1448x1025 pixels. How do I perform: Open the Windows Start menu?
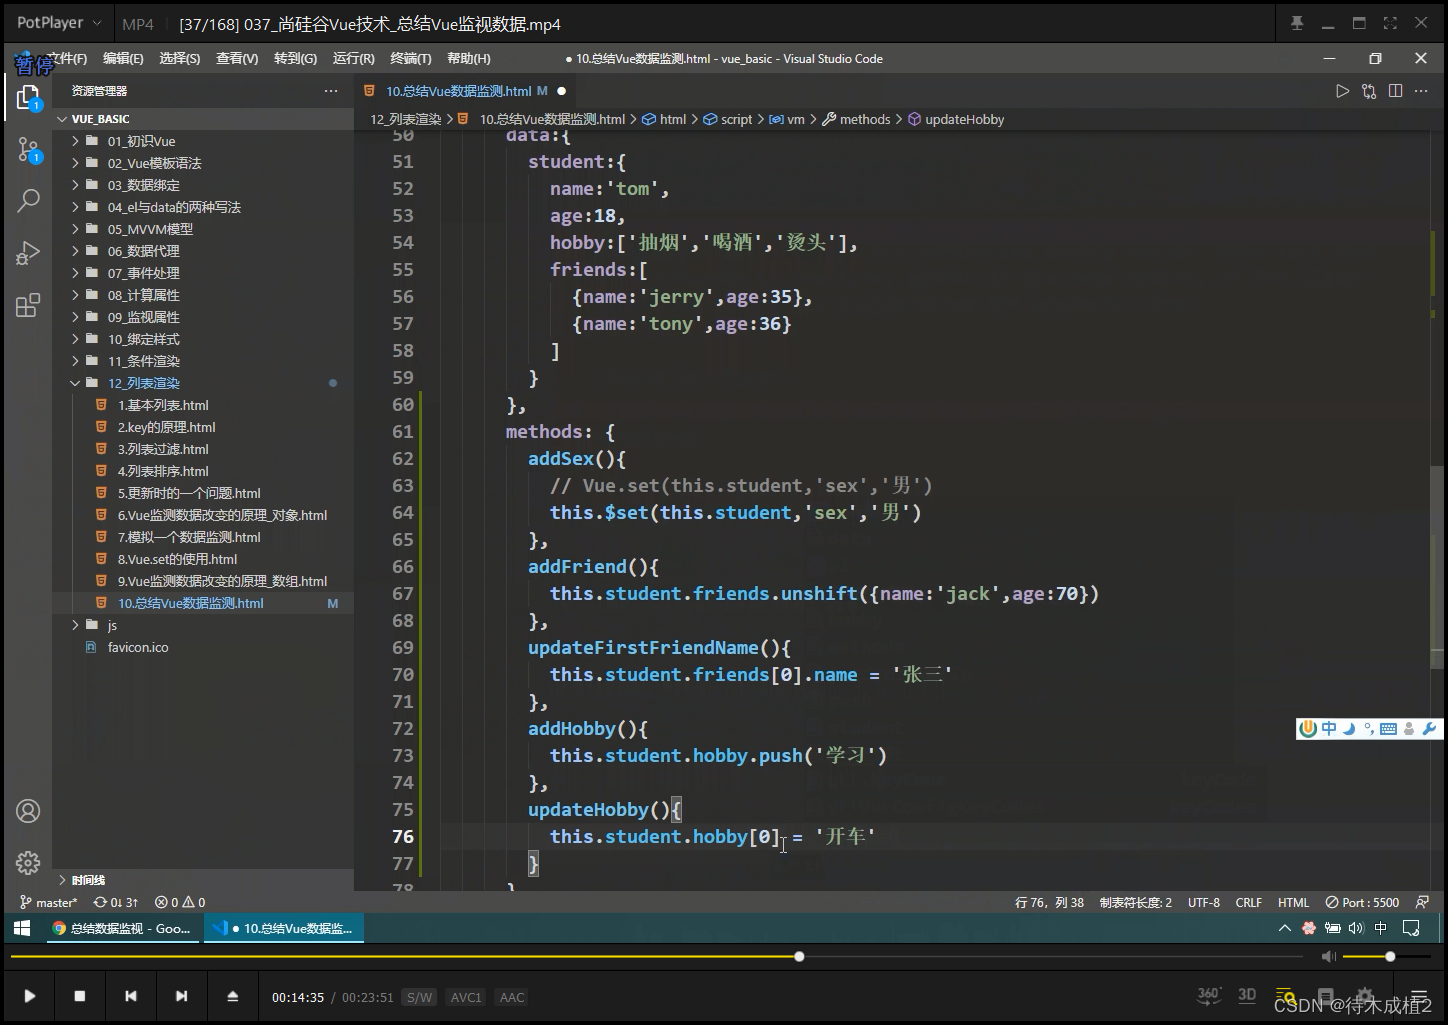pyautogui.click(x=22, y=928)
